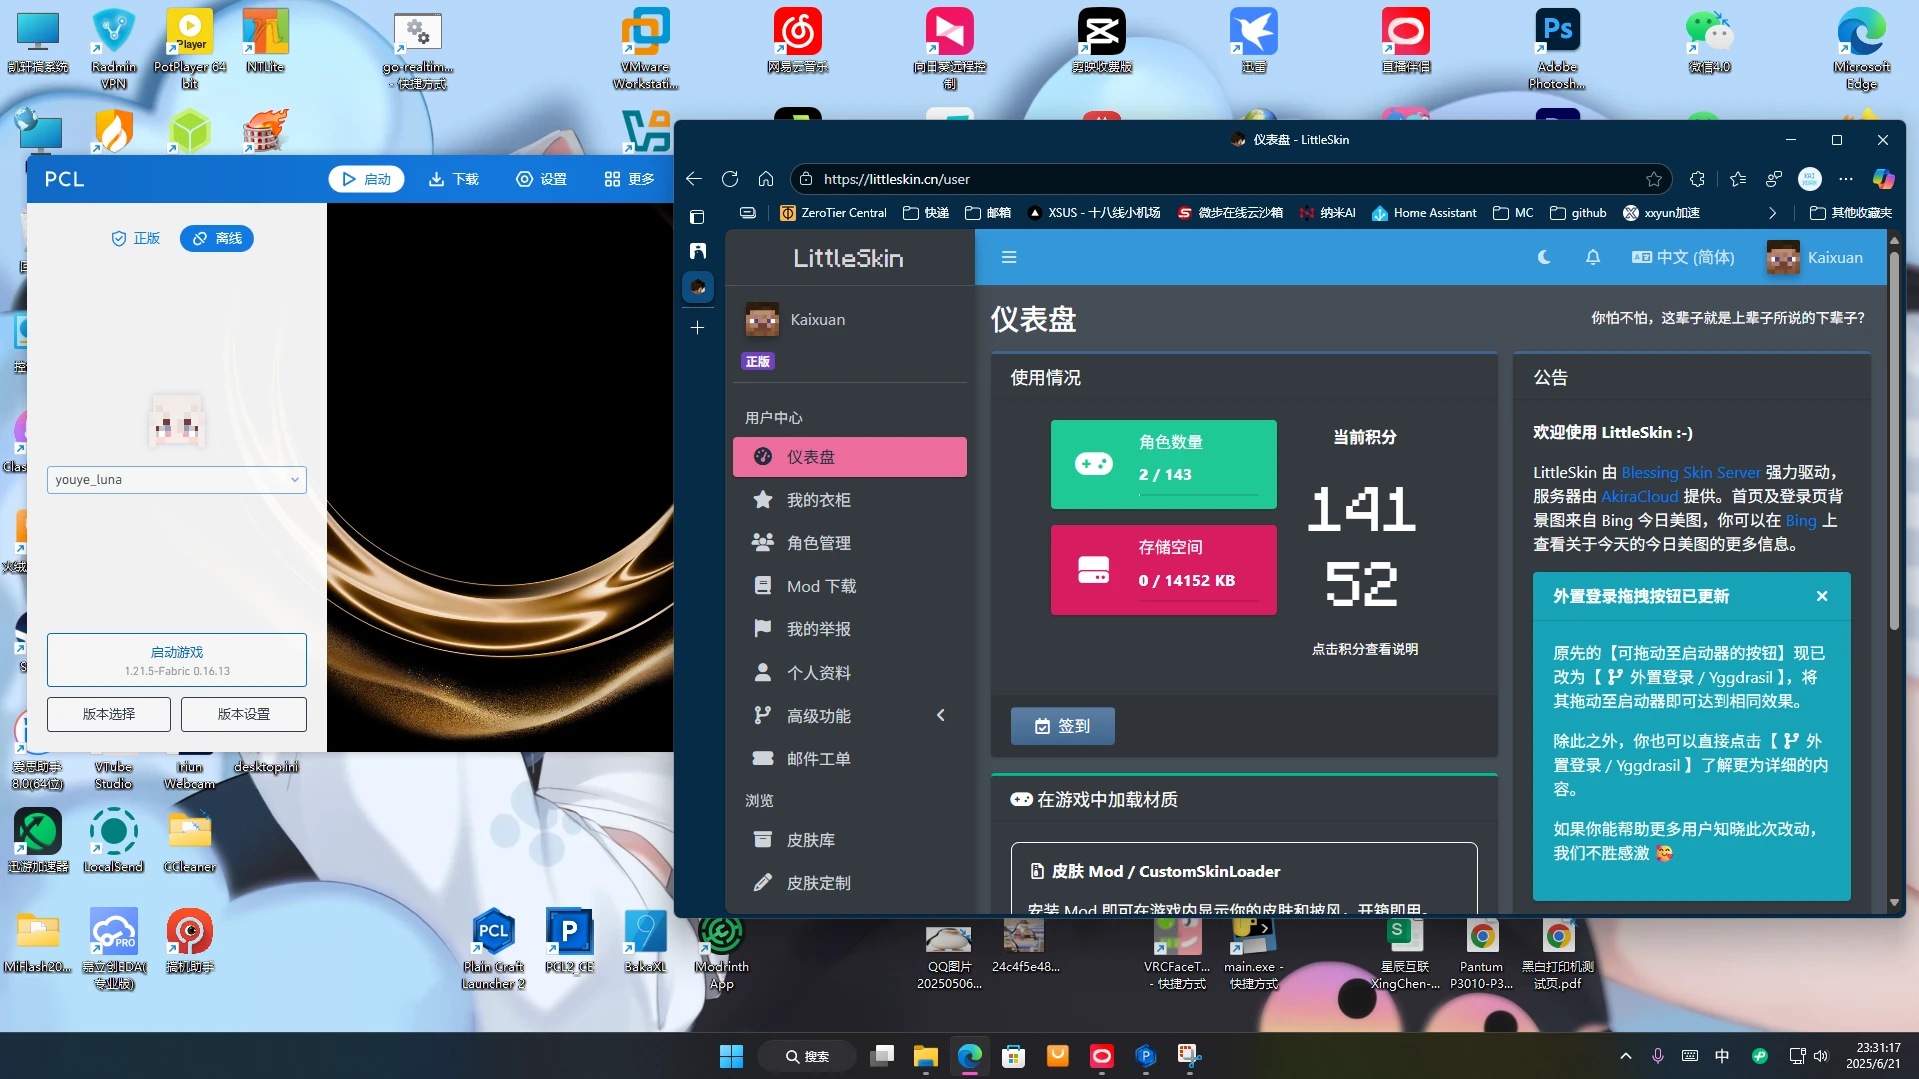1919x1079 pixels.
Task: Close the 外置登录拖拽按钮已更新 notice
Action: pos(1821,595)
